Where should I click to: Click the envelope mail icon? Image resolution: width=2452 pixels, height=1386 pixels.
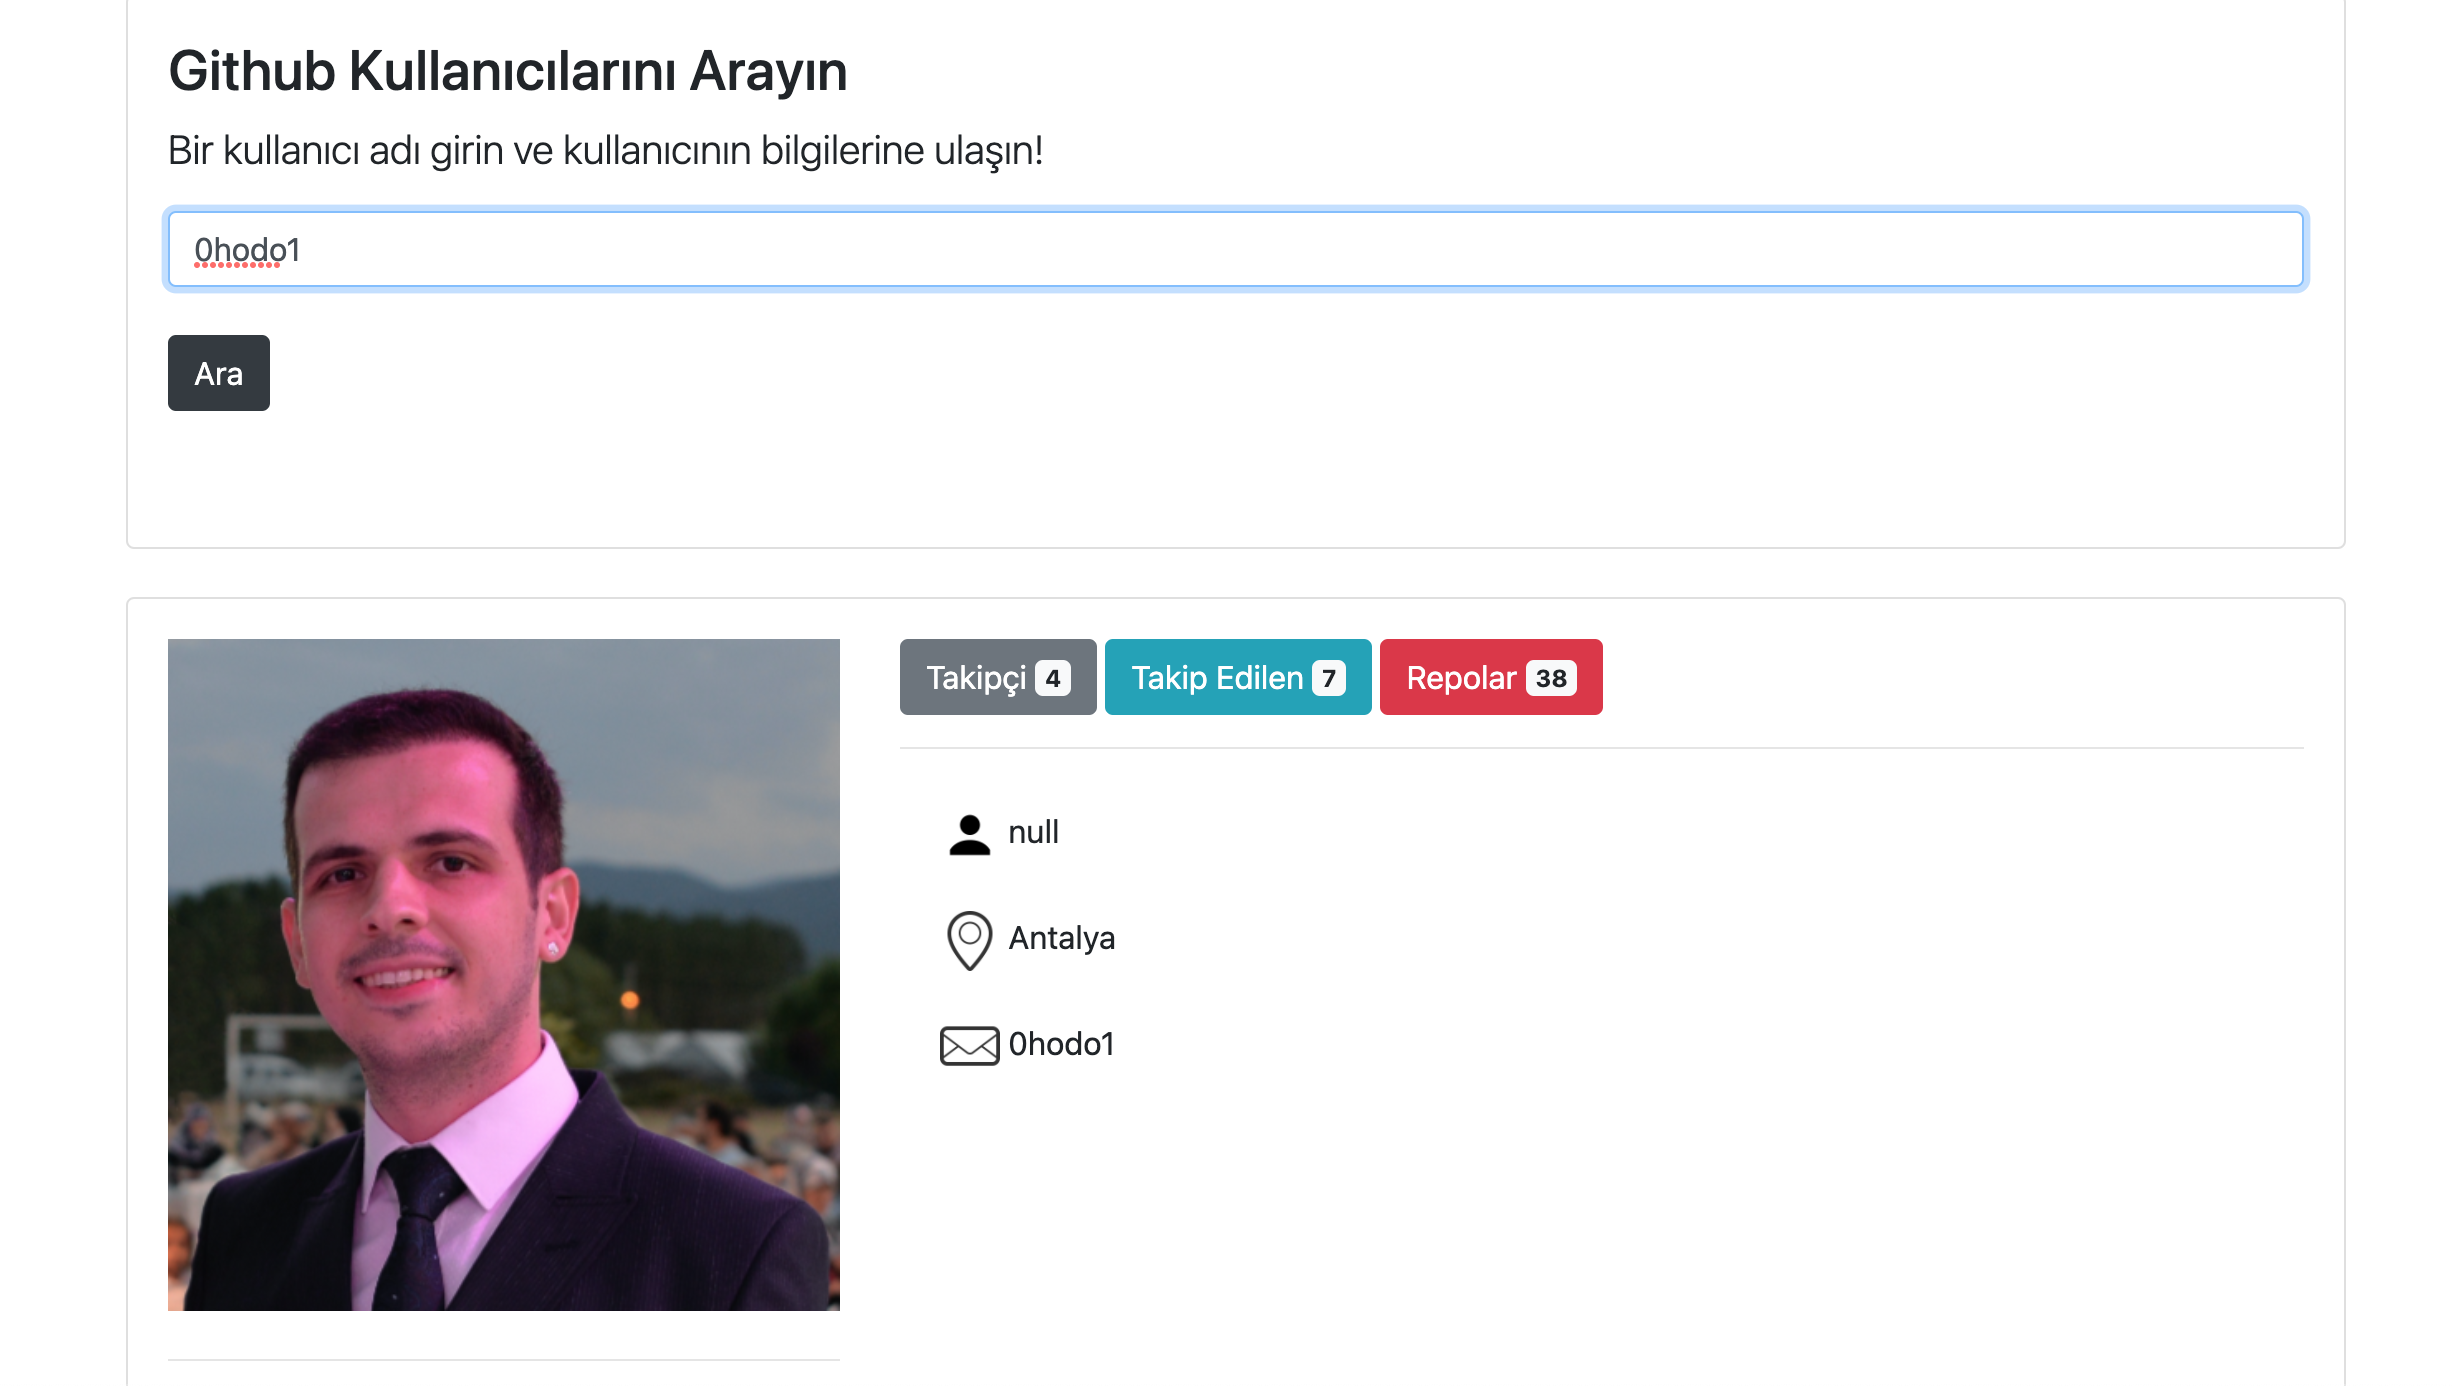click(969, 1046)
